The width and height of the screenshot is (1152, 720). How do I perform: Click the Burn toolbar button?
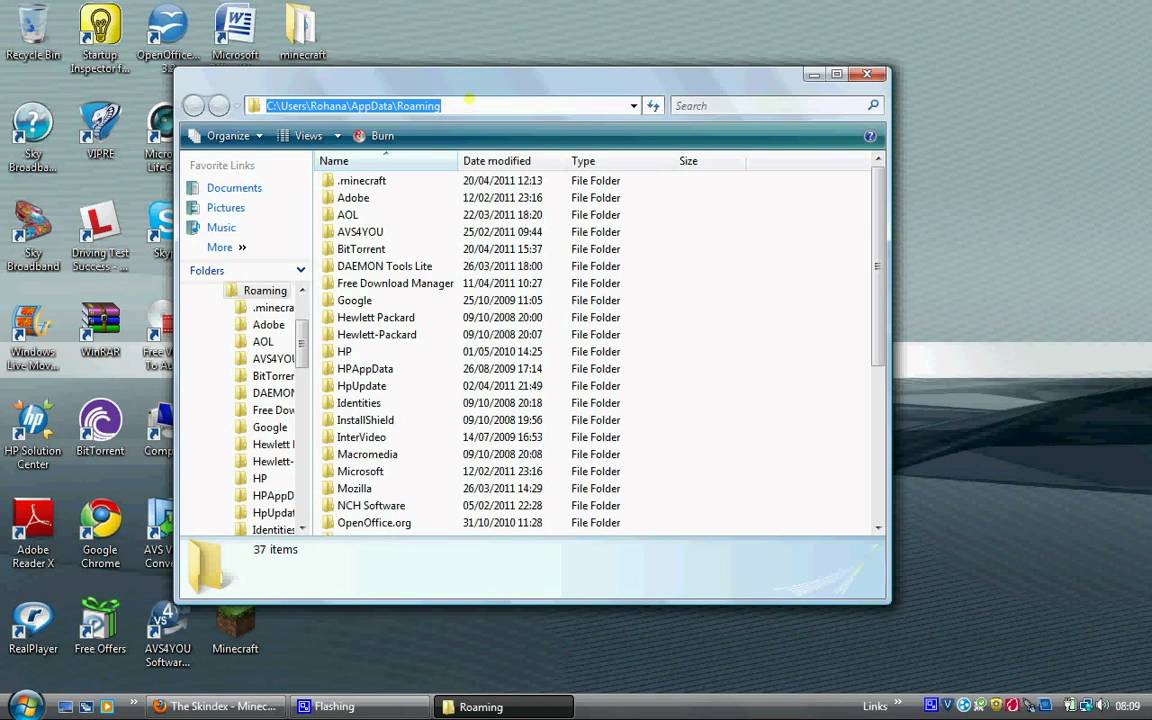point(374,136)
